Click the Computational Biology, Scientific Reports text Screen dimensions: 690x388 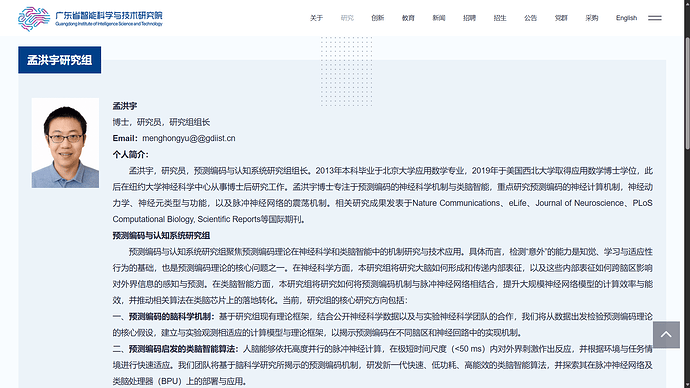point(187,219)
